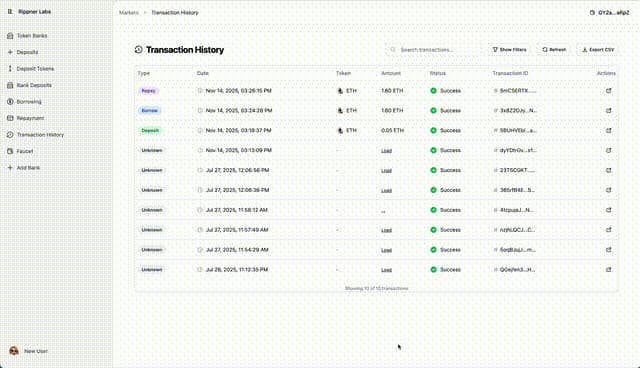Open external link for the Deposit transaction row
This screenshot has width=640, height=368.
[x=608, y=131]
